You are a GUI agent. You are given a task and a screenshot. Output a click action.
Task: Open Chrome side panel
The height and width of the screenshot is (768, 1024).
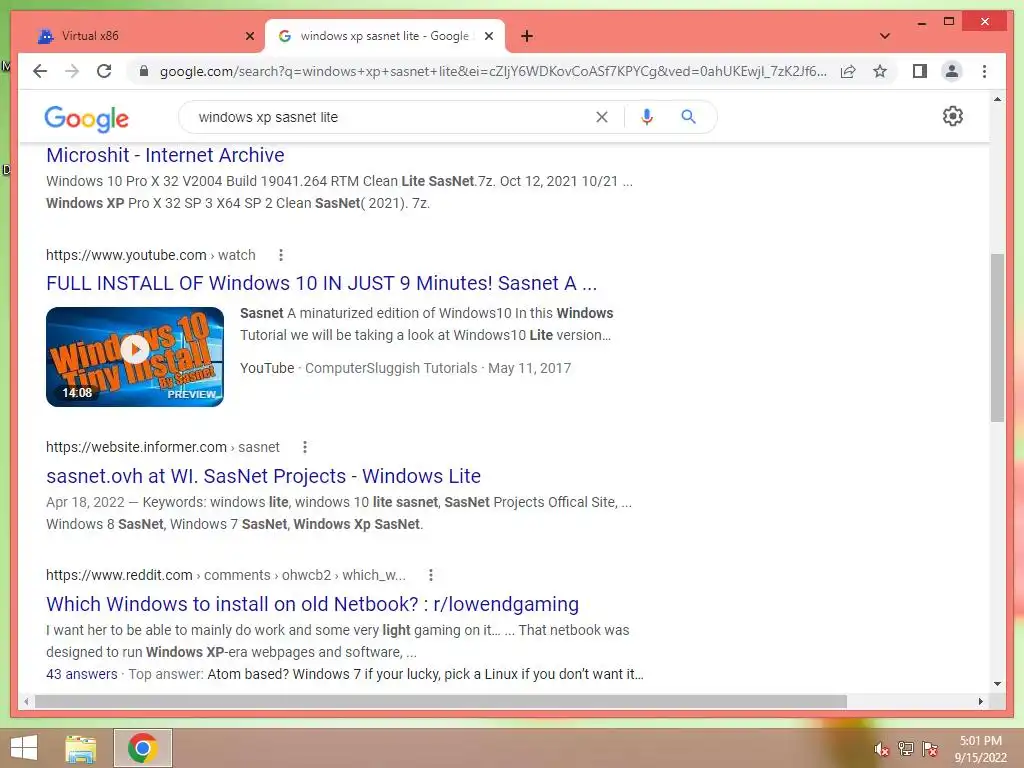pyautogui.click(x=920, y=71)
